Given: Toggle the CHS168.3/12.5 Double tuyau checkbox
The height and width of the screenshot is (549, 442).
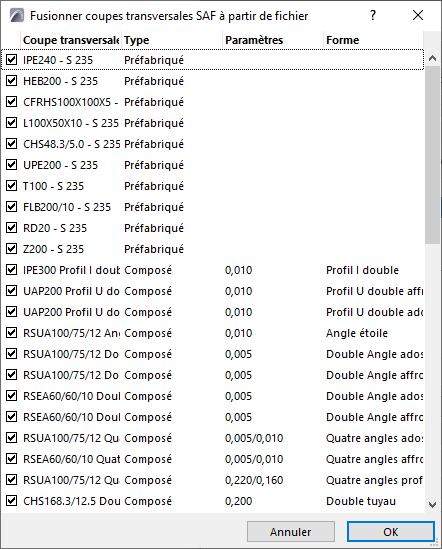Looking at the screenshot, I should (12, 501).
